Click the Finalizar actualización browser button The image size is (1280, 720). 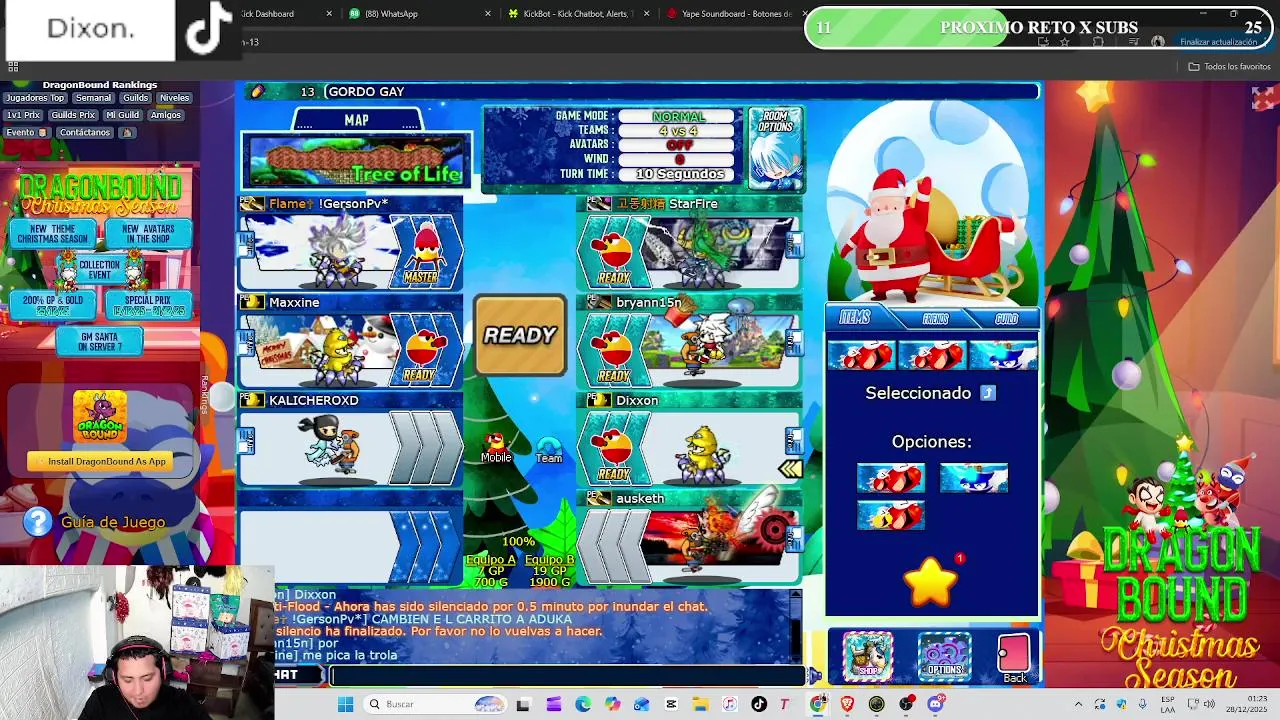click(1218, 42)
